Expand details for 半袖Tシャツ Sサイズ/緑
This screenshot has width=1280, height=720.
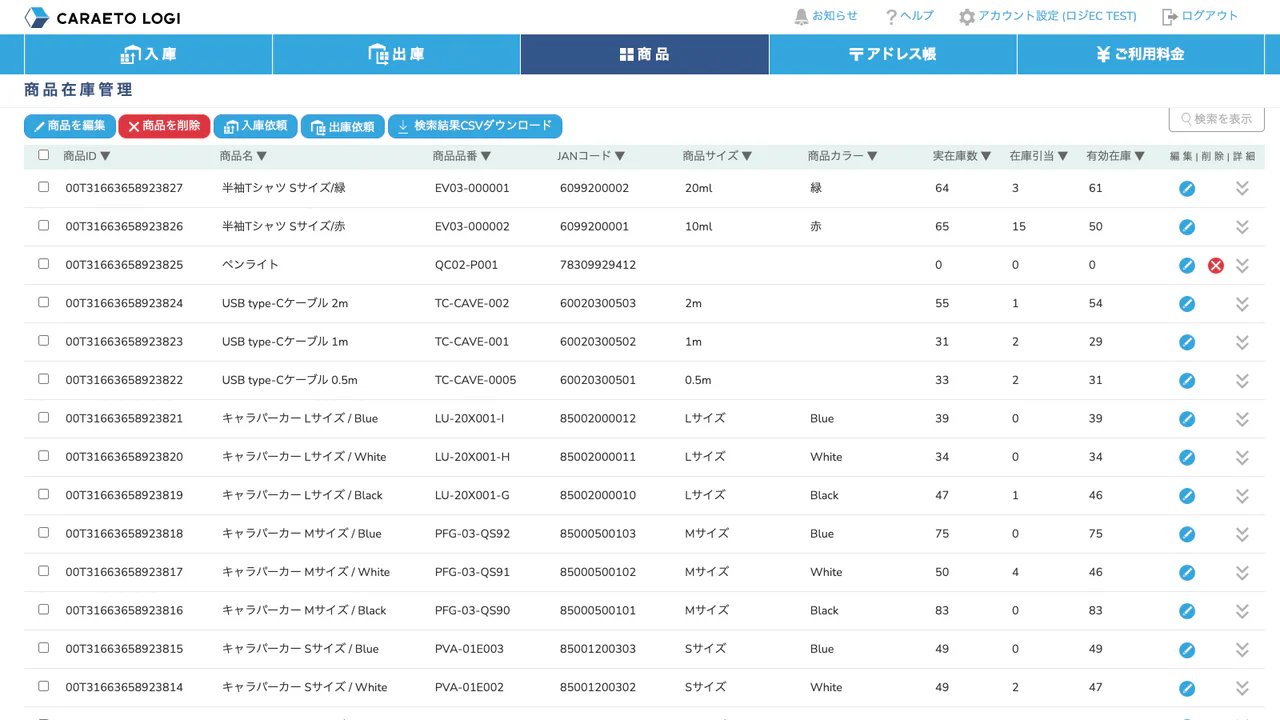point(1242,188)
